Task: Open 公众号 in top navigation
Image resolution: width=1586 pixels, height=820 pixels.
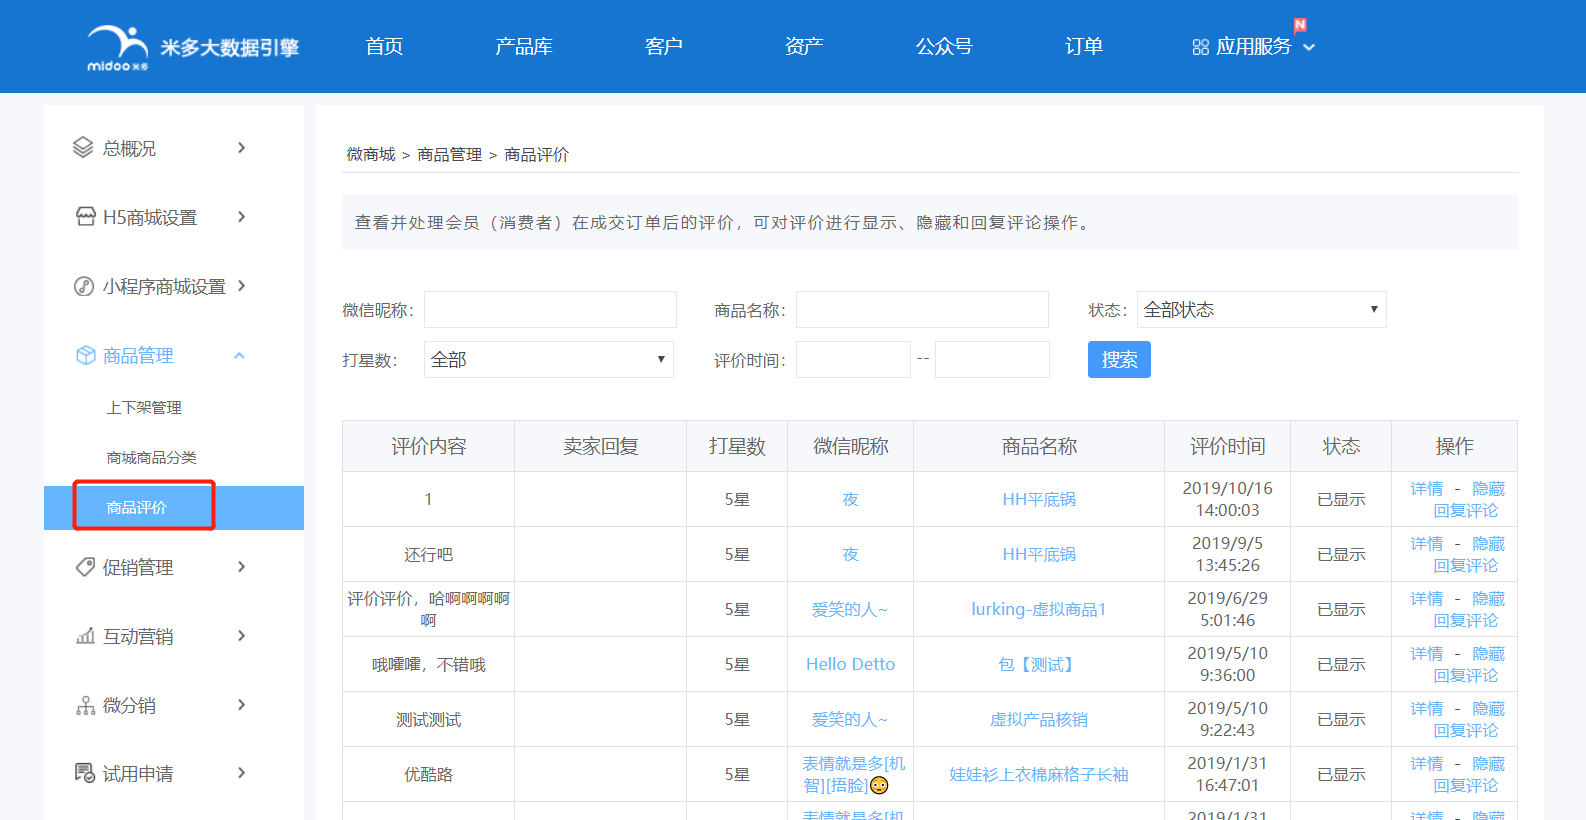Action: click(944, 47)
